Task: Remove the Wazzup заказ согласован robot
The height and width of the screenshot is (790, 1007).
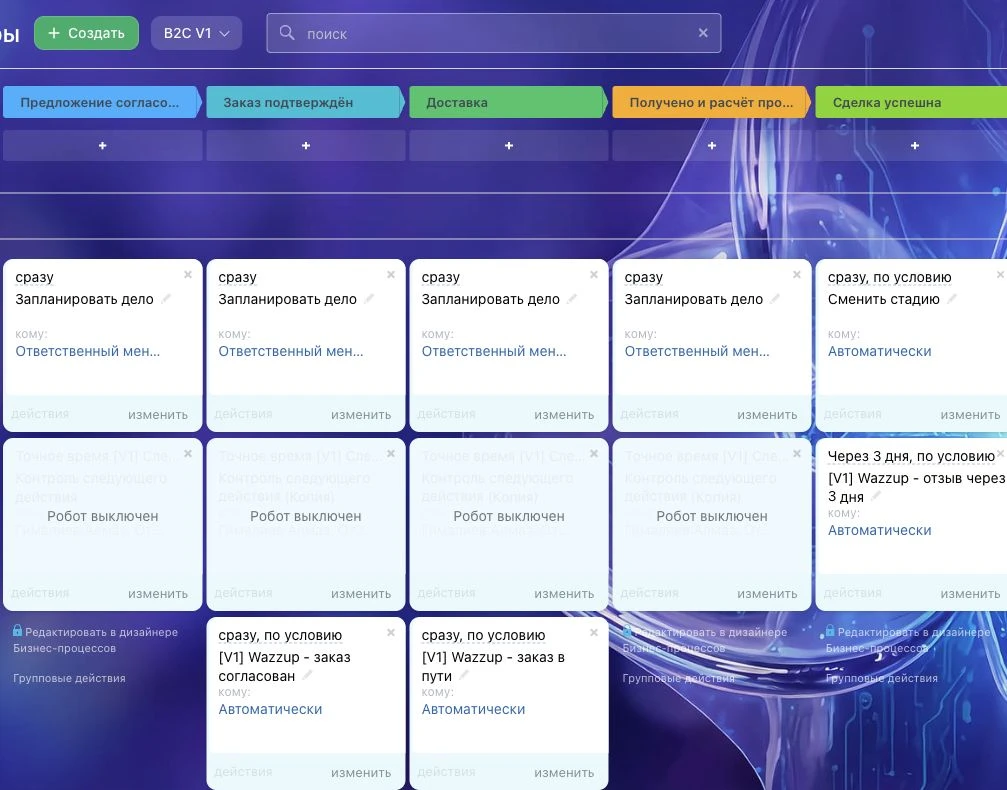Action: click(390, 633)
